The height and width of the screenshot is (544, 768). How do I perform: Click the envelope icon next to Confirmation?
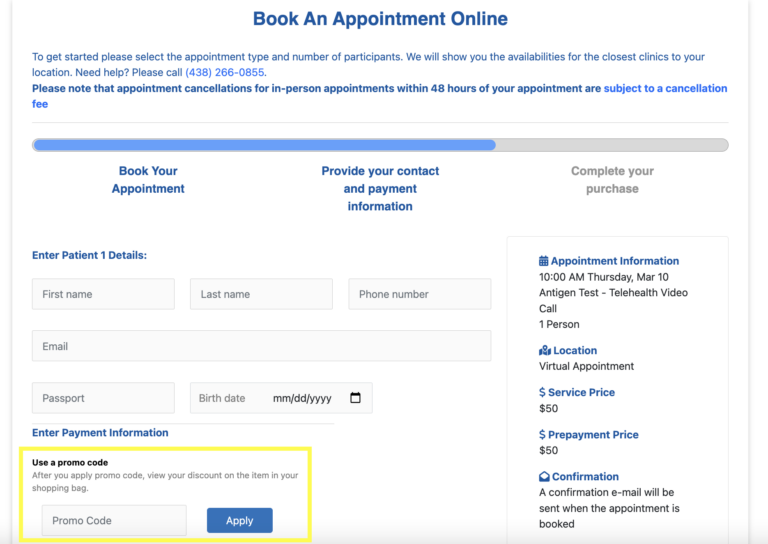pyautogui.click(x=544, y=476)
